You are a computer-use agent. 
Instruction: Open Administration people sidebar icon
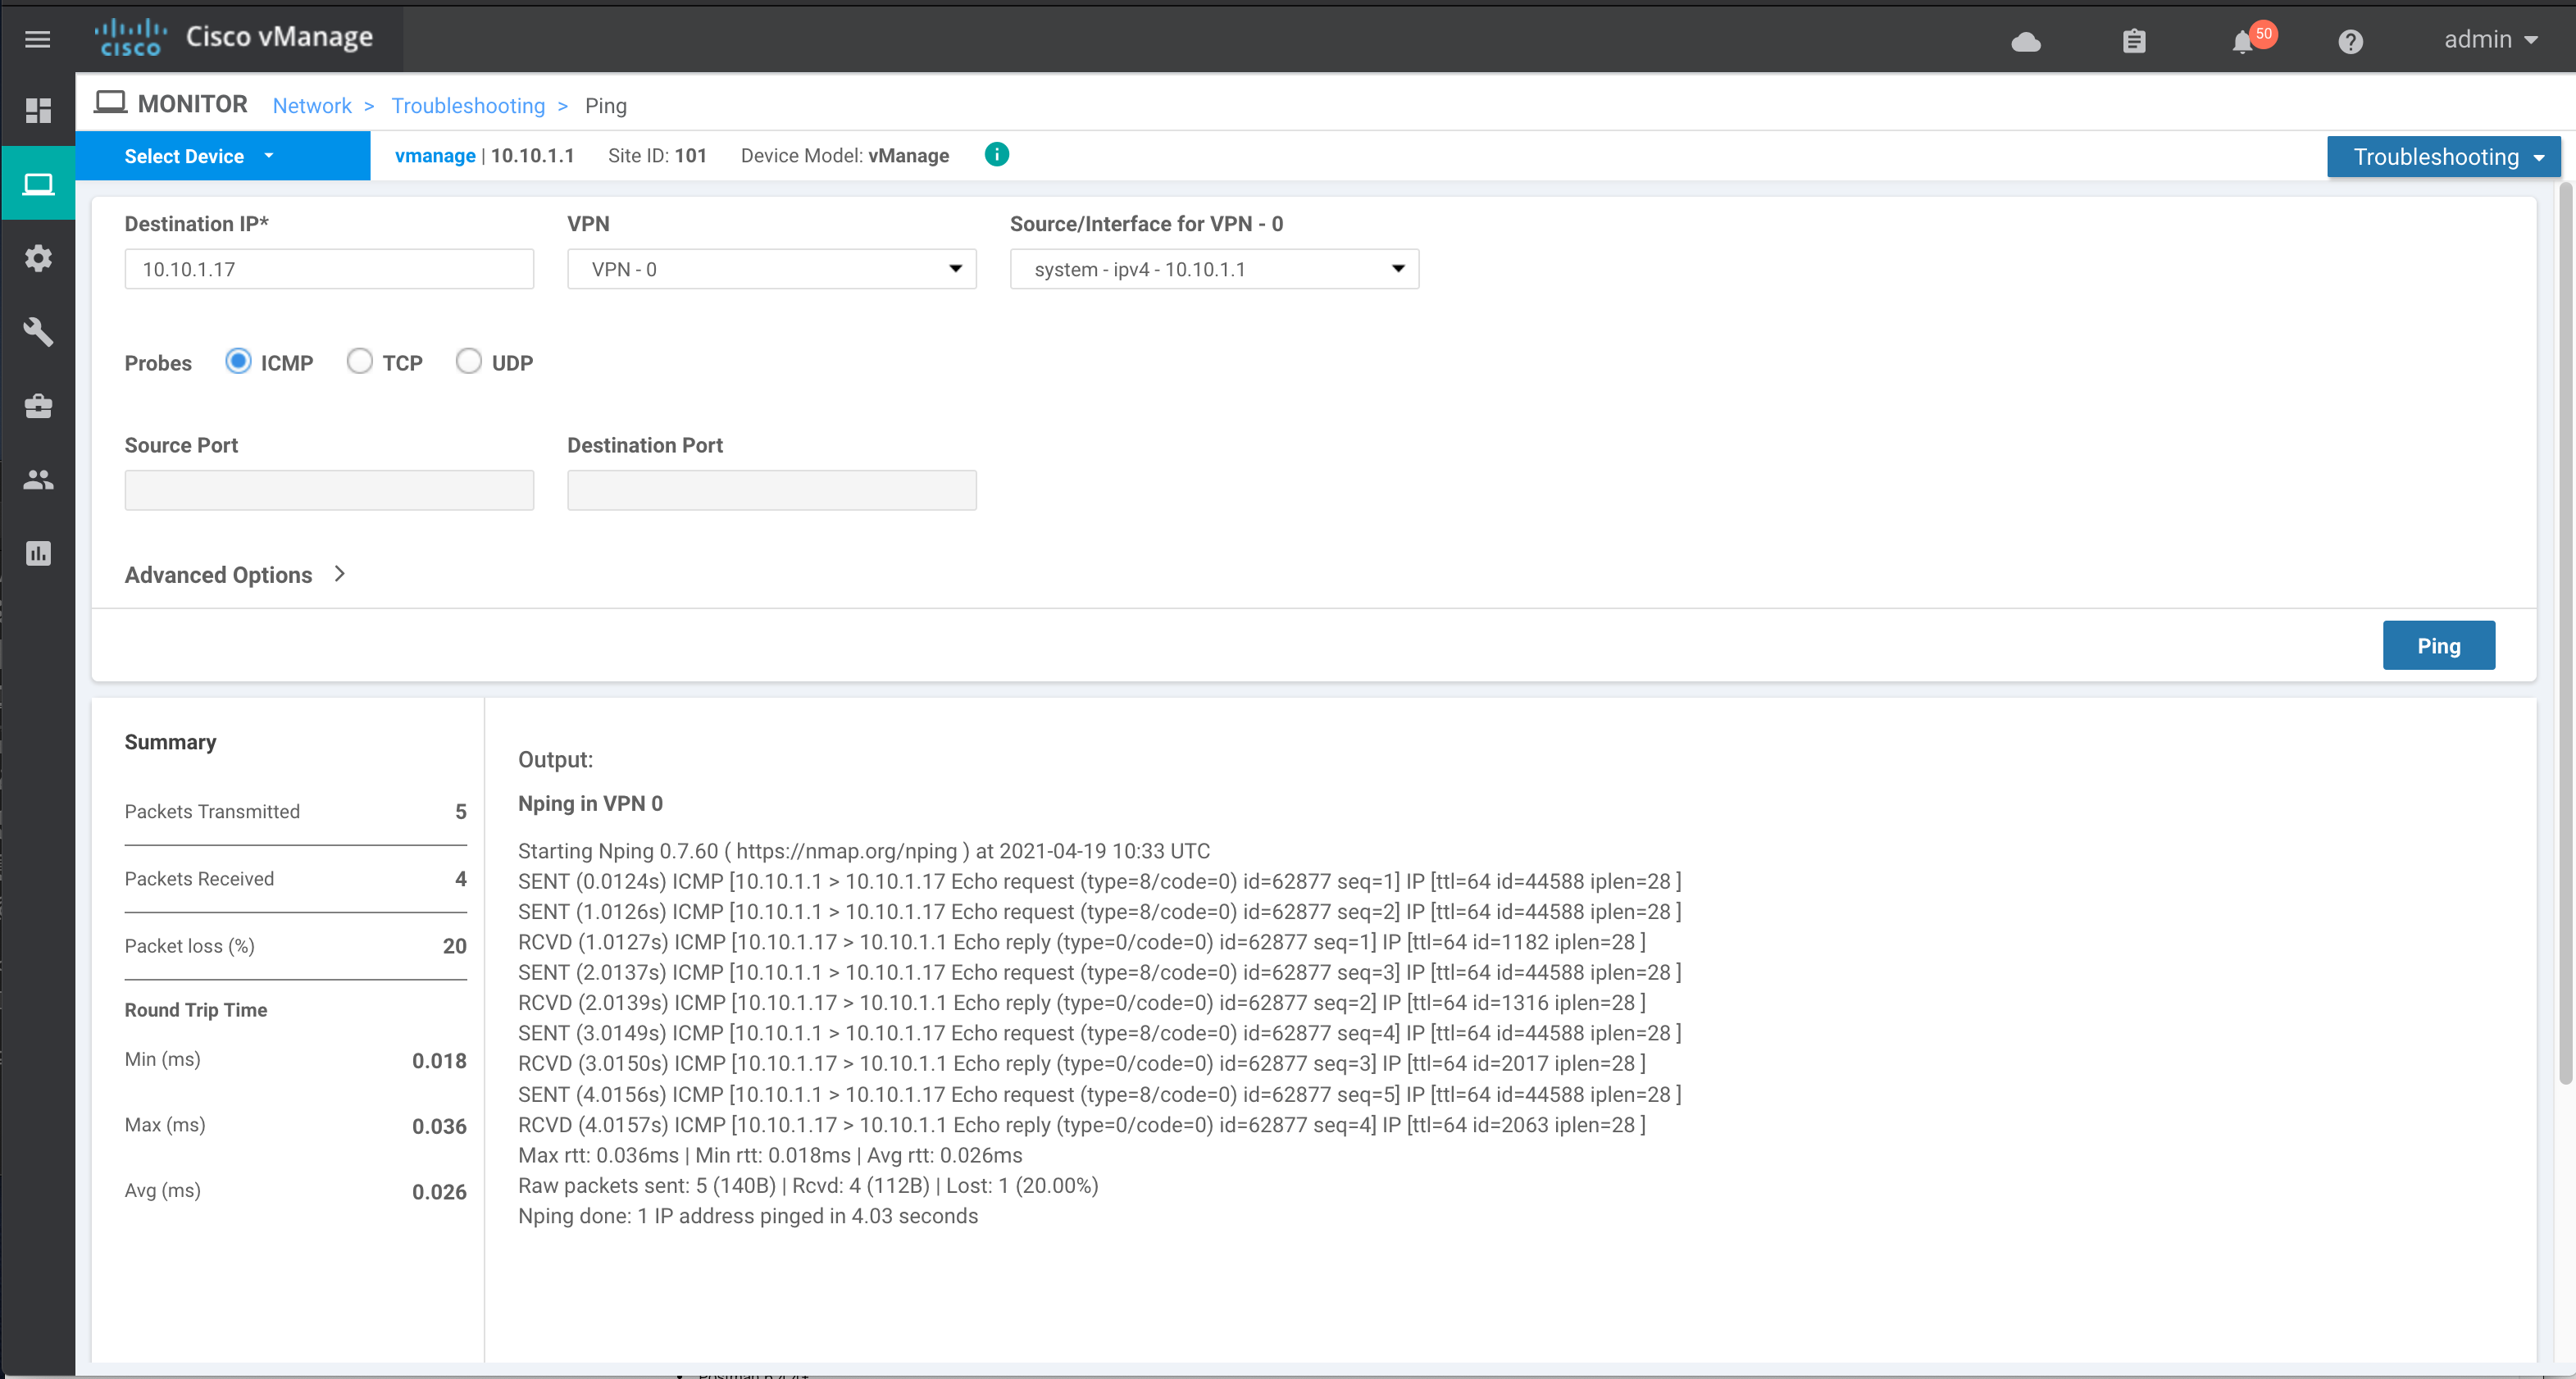38,480
